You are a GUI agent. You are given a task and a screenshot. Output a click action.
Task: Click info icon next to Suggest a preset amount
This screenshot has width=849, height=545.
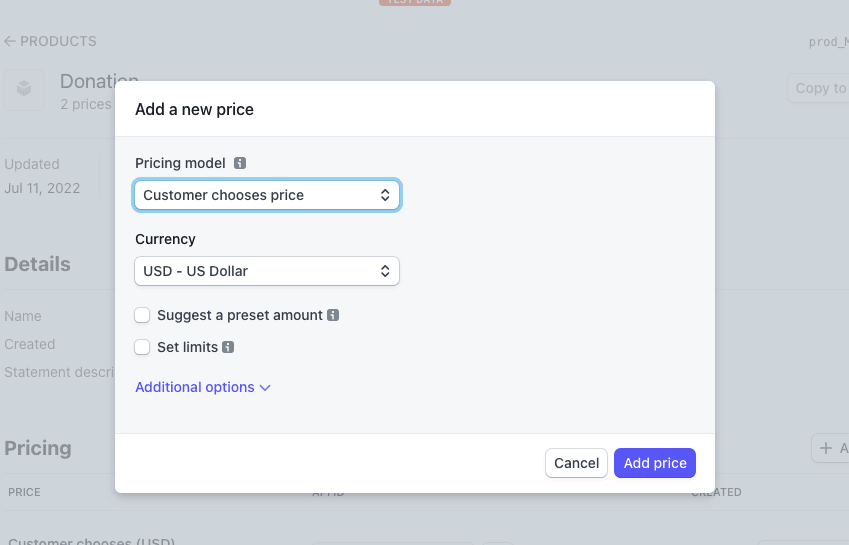(x=333, y=315)
